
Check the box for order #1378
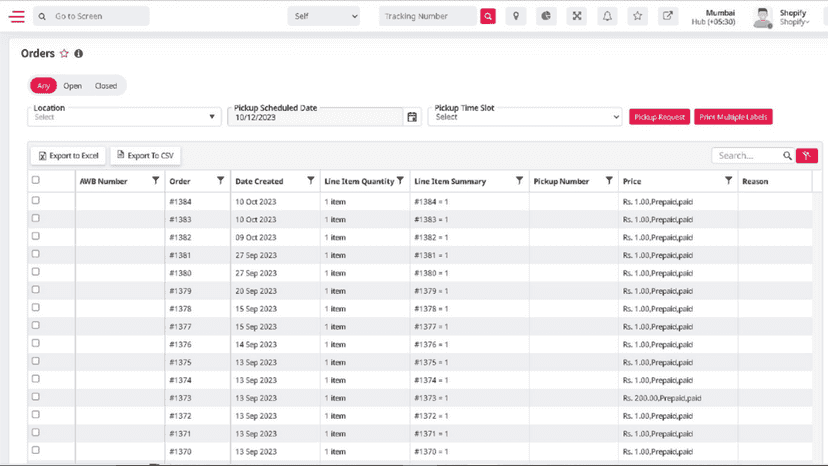click(35, 307)
